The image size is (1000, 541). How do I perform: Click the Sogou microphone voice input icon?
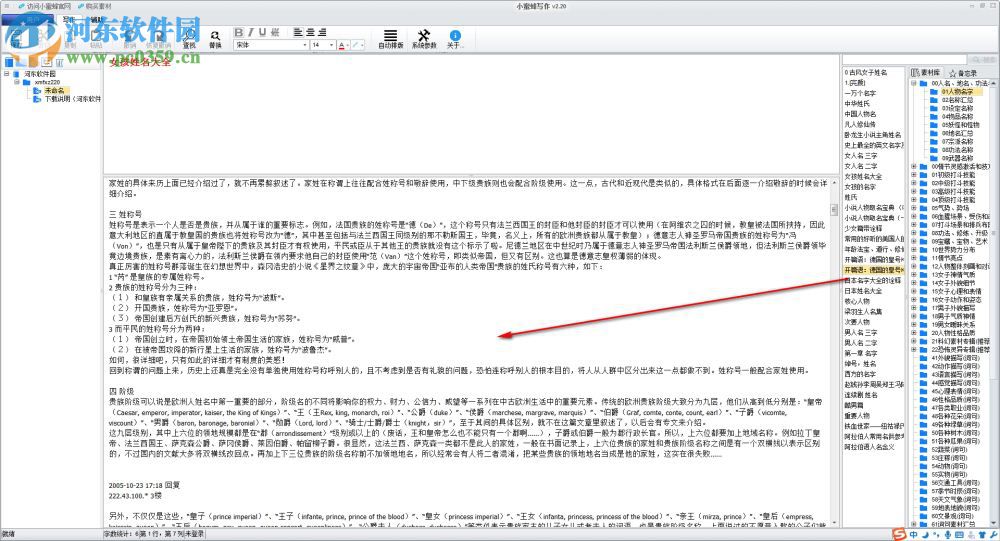[948, 535]
